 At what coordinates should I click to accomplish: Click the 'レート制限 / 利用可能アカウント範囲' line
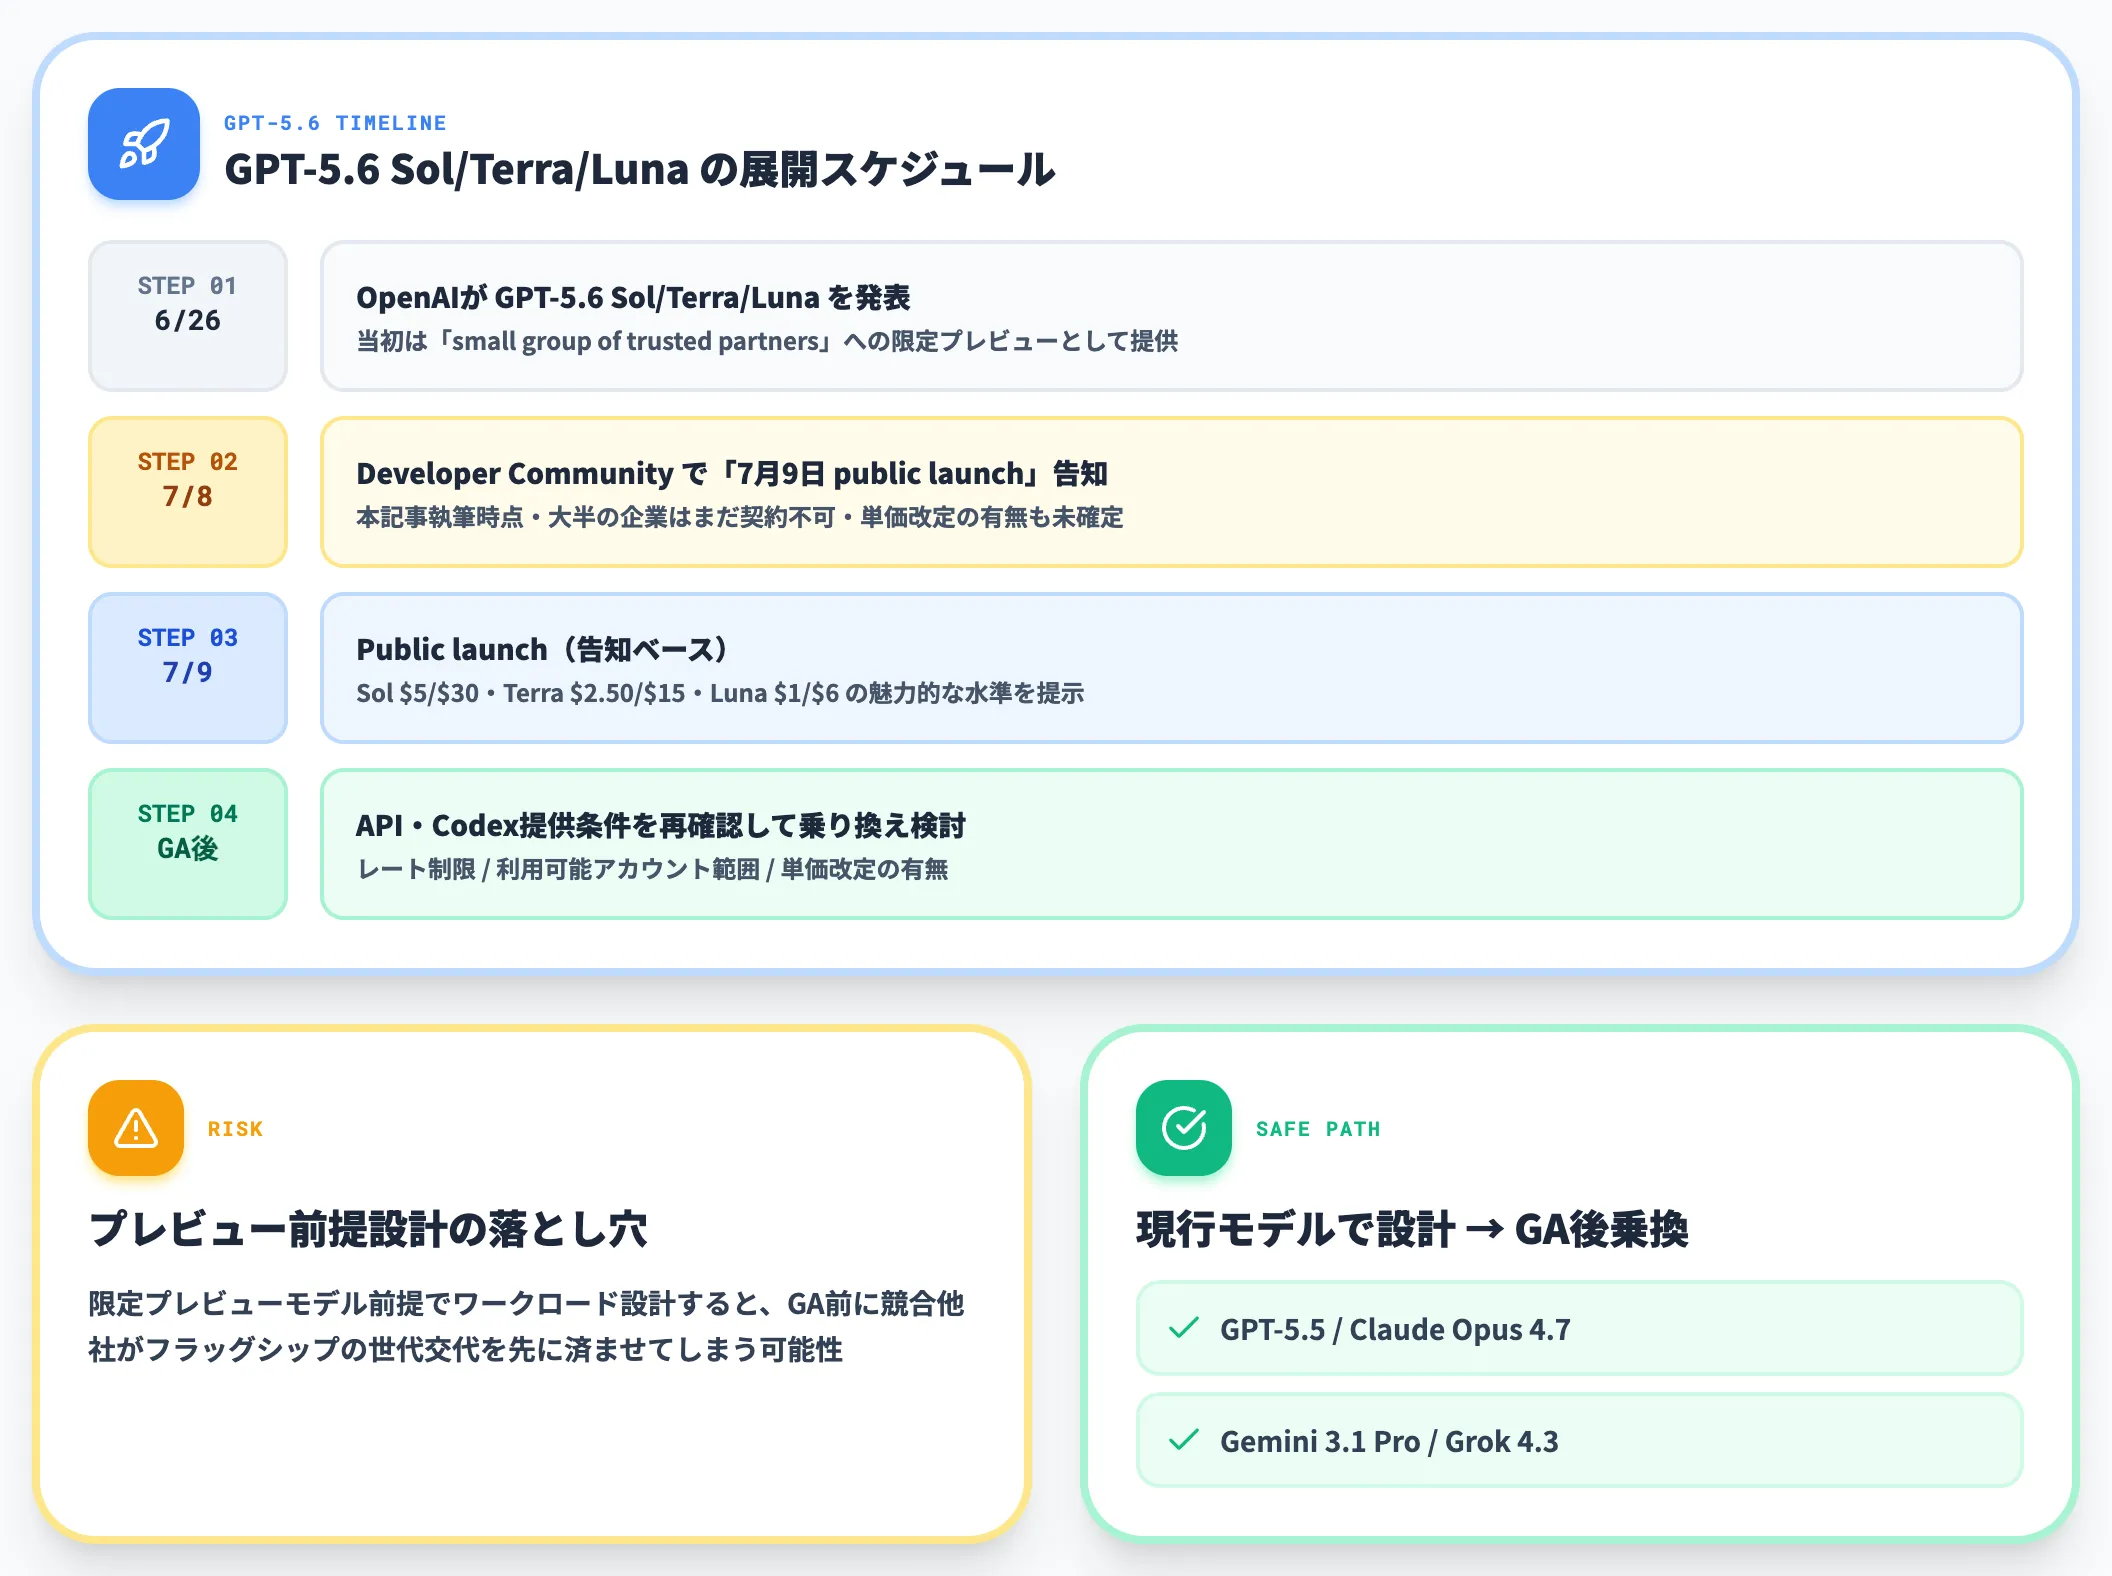pyautogui.click(x=652, y=869)
